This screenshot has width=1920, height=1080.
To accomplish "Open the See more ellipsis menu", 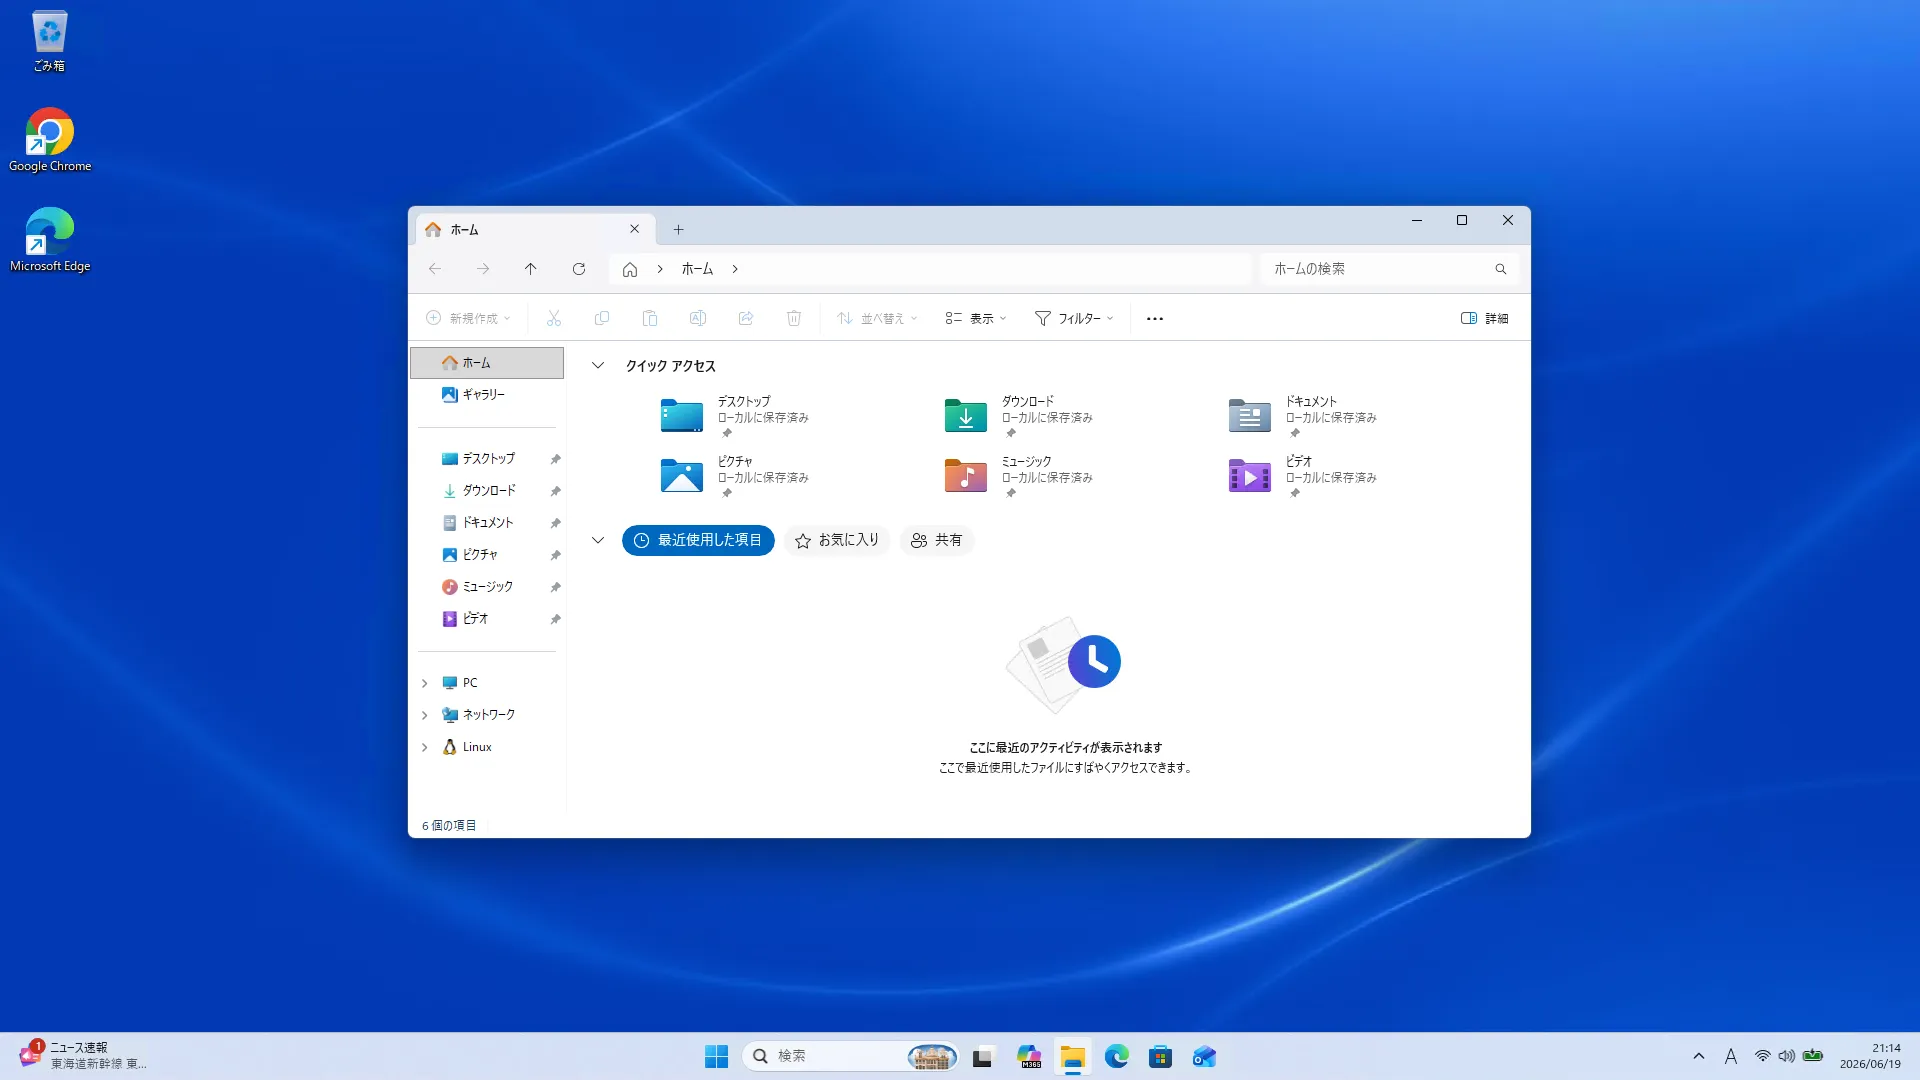I will click(1154, 318).
